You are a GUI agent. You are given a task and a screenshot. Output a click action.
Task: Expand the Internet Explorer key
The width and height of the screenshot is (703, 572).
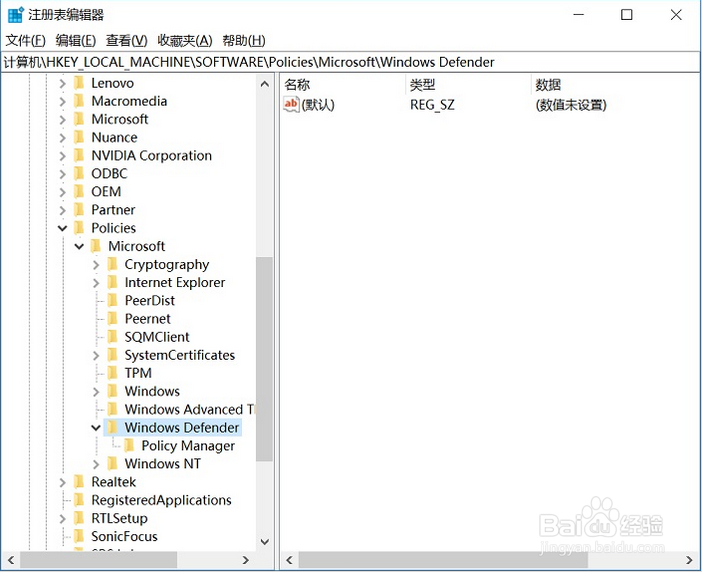[96, 283]
